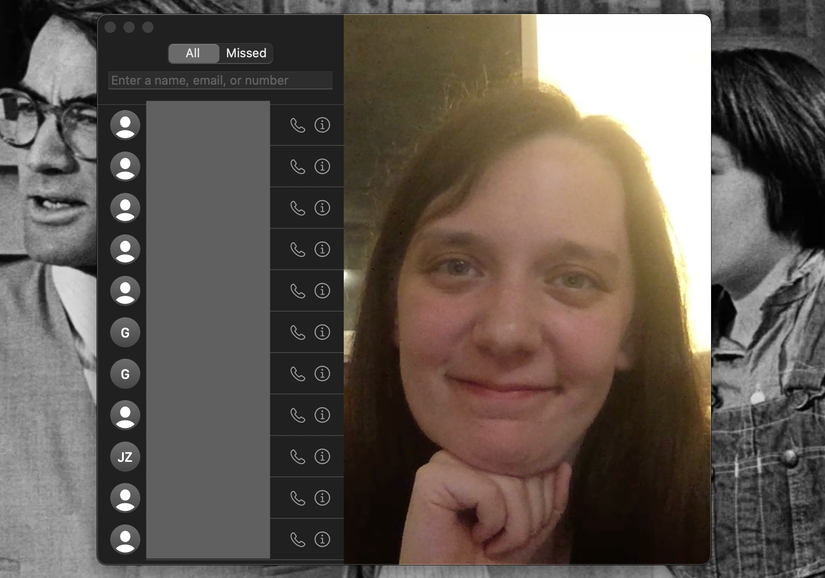Open info for the top call entry

click(321, 125)
